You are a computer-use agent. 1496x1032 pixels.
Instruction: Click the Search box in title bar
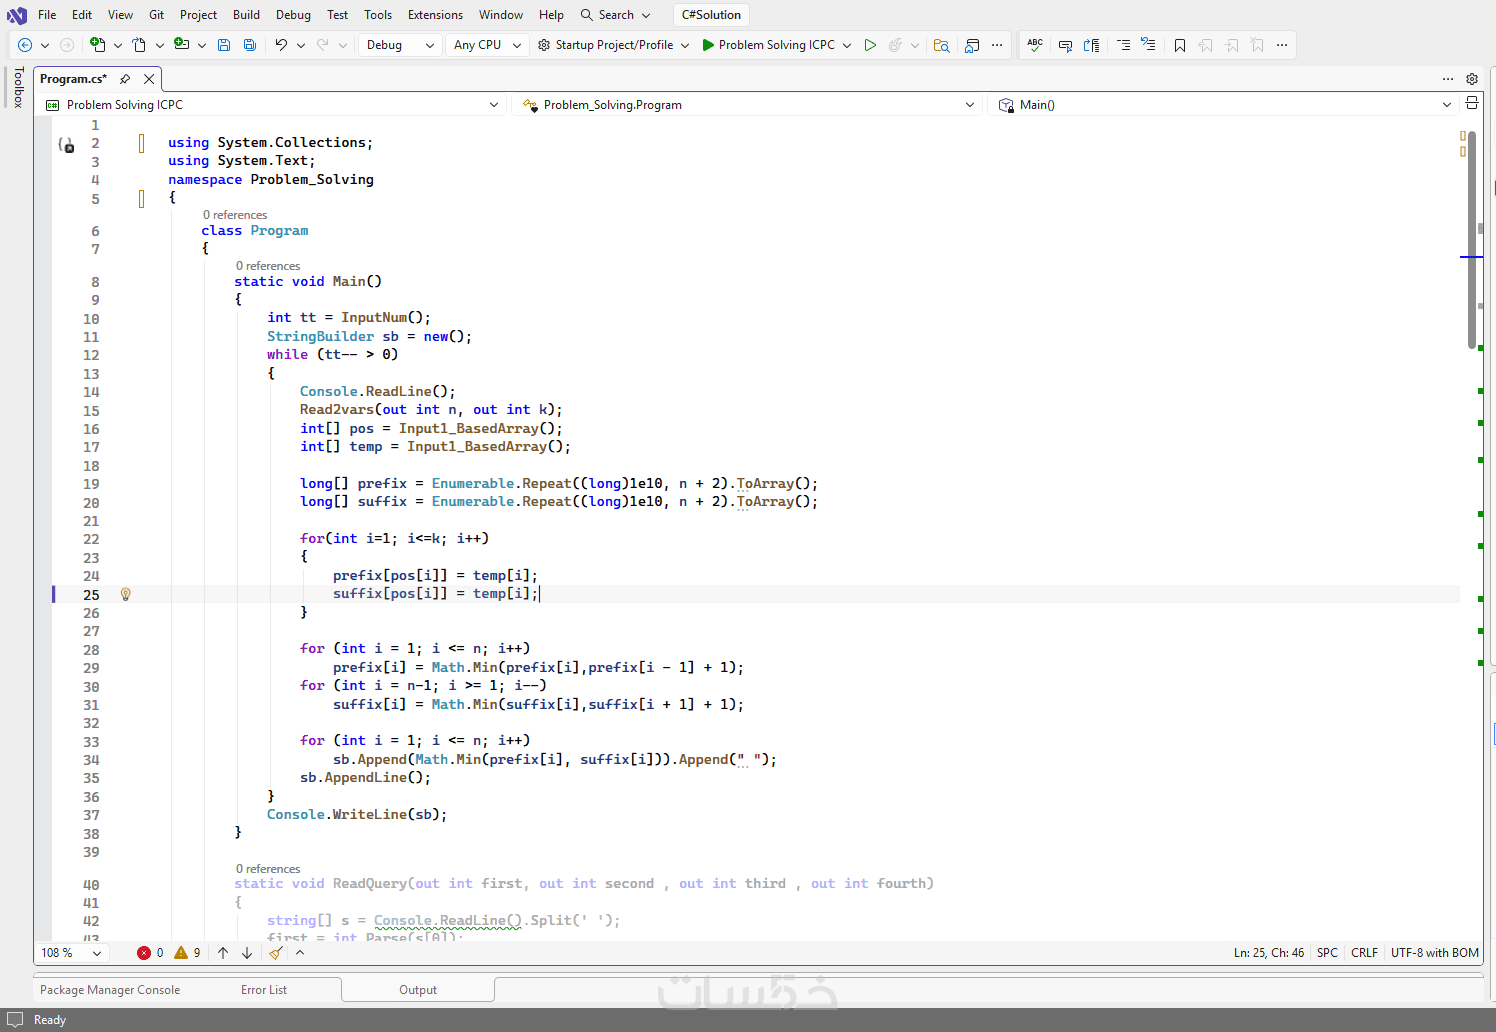616,15
